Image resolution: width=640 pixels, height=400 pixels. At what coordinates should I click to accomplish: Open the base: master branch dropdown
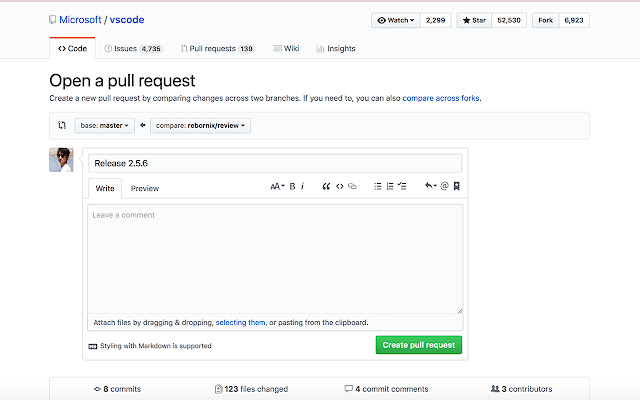pos(104,125)
